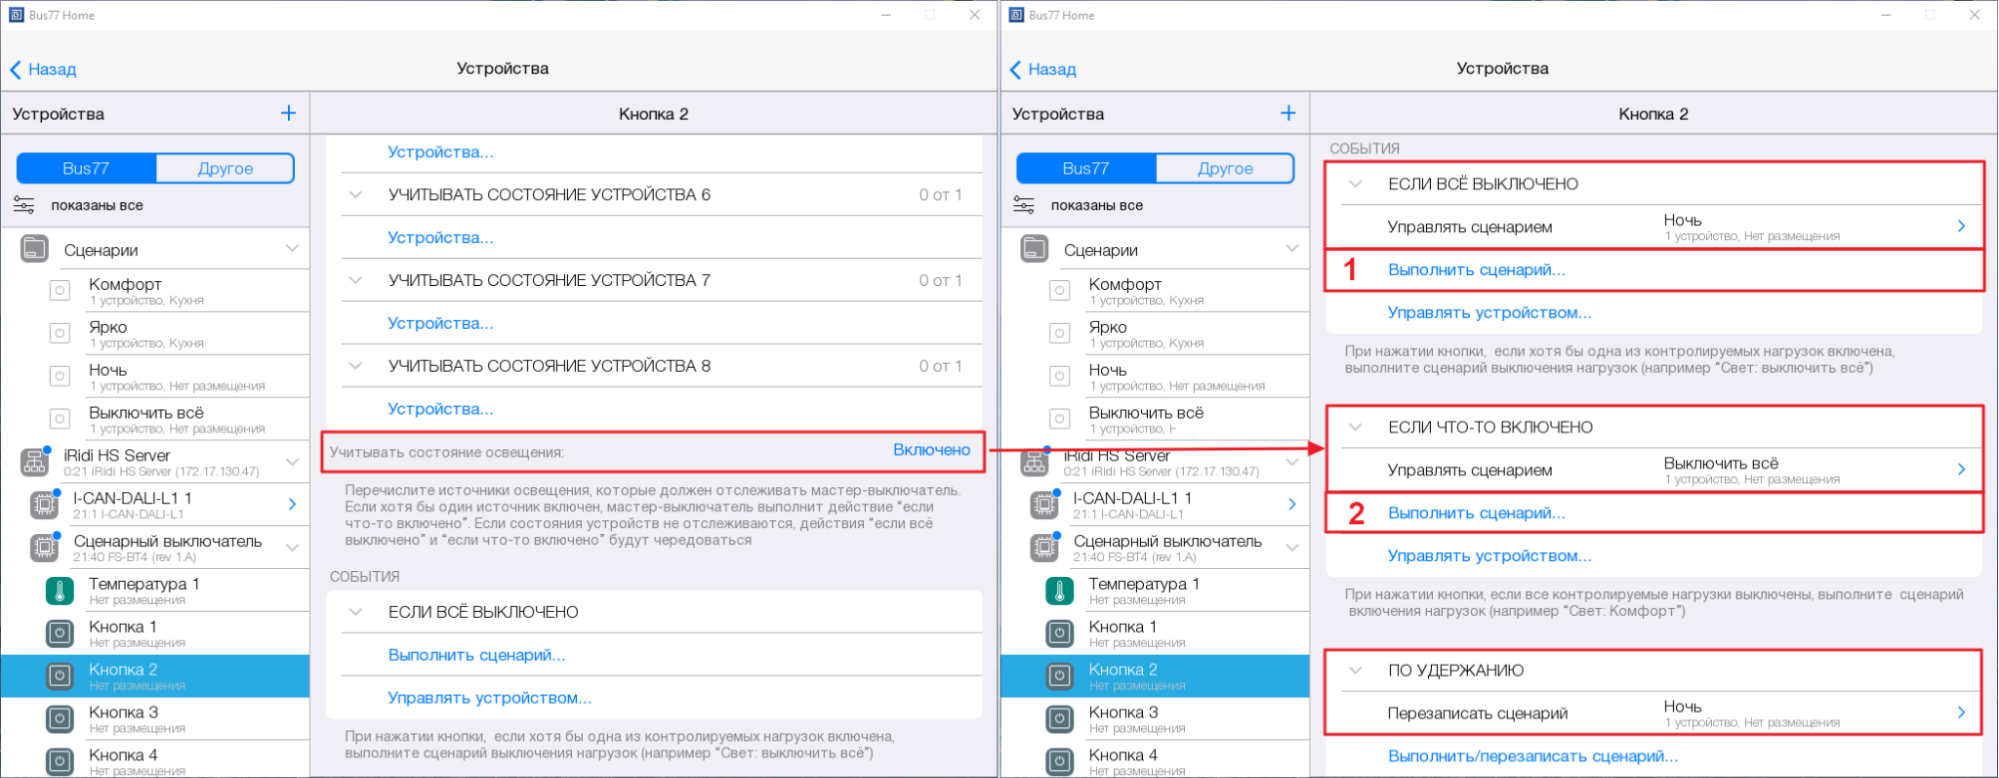Select the Bus77 tab in right window
This screenshot has width=1999, height=778.
click(x=1086, y=168)
